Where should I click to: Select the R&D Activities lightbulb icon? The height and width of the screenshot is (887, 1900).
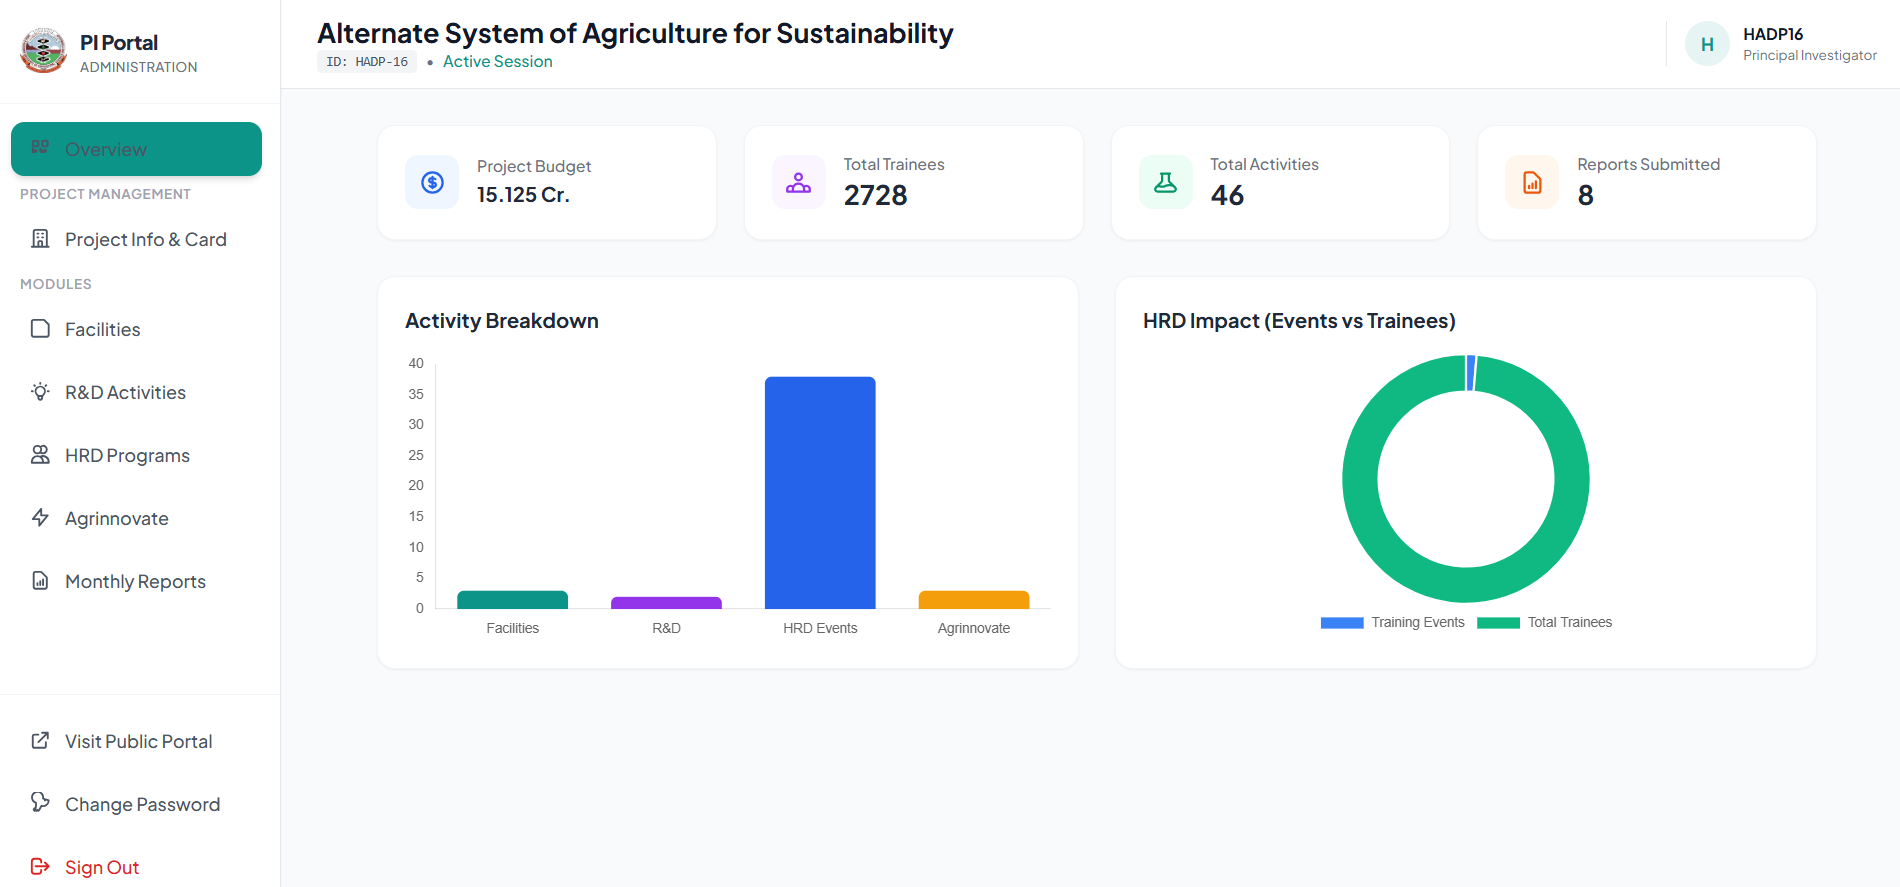(40, 392)
